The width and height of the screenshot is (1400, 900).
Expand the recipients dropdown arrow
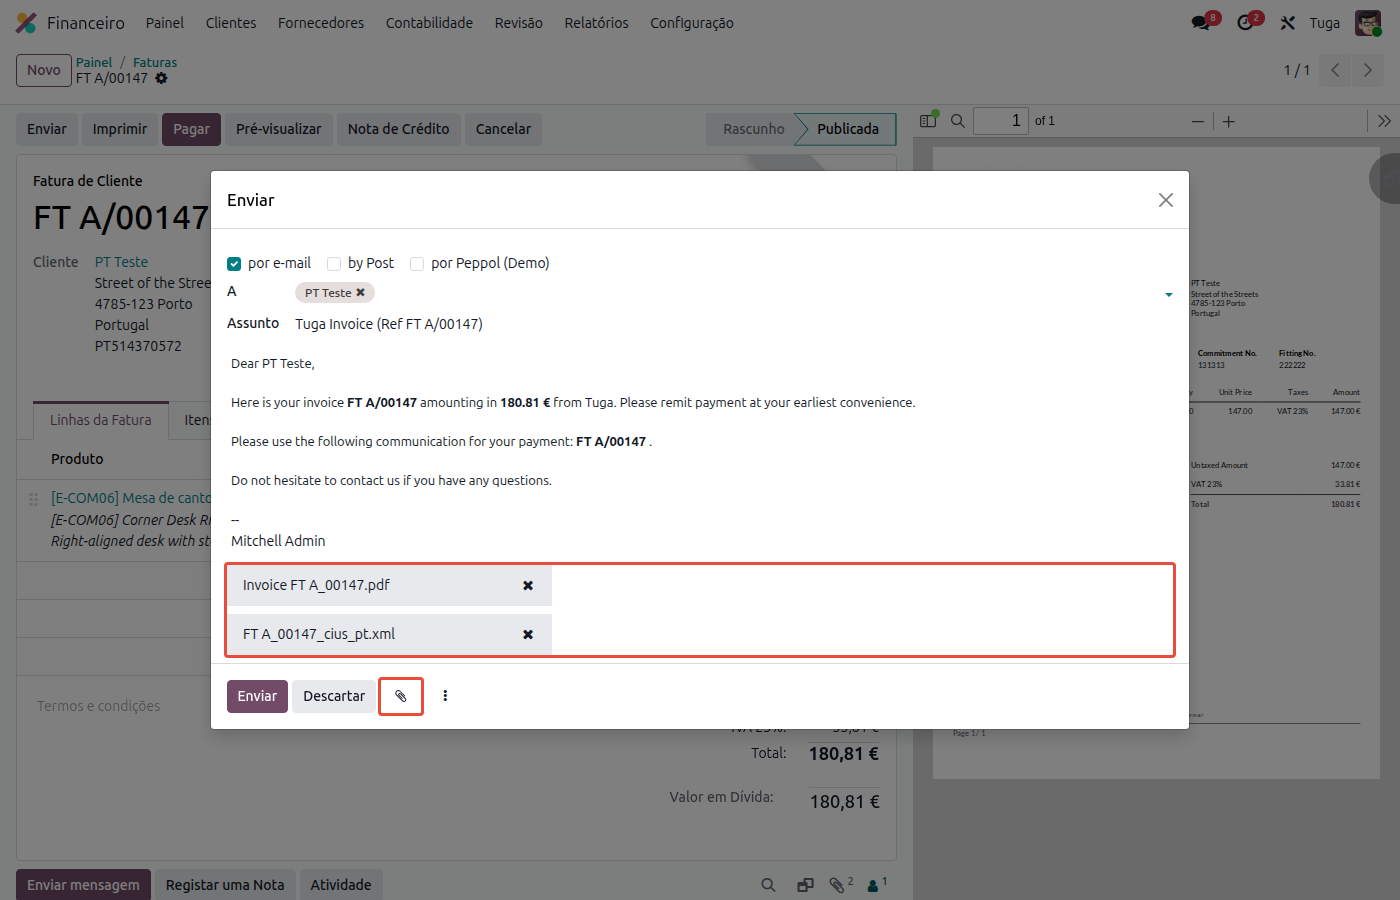(1169, 294)
